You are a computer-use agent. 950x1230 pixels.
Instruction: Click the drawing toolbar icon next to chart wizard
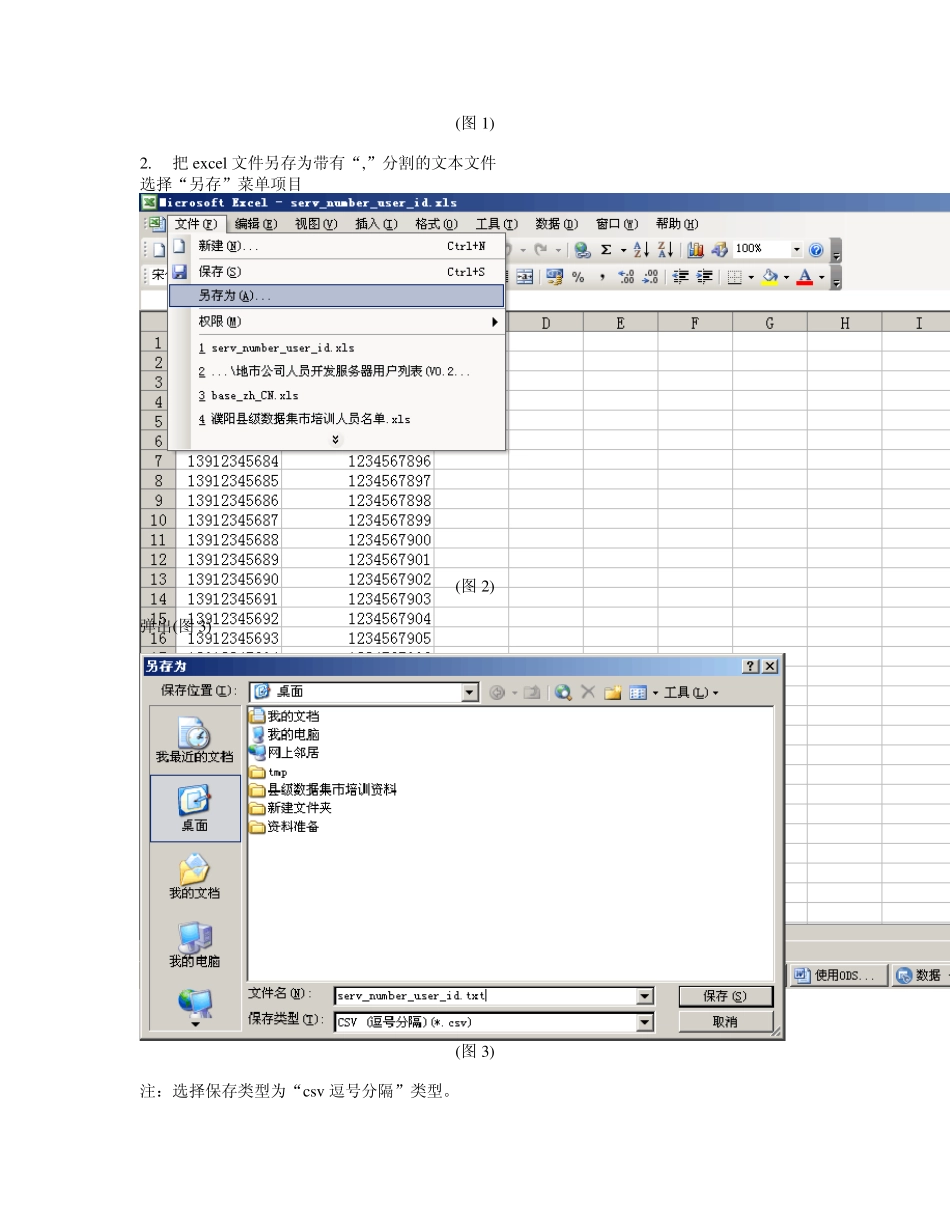coord(719,250)
